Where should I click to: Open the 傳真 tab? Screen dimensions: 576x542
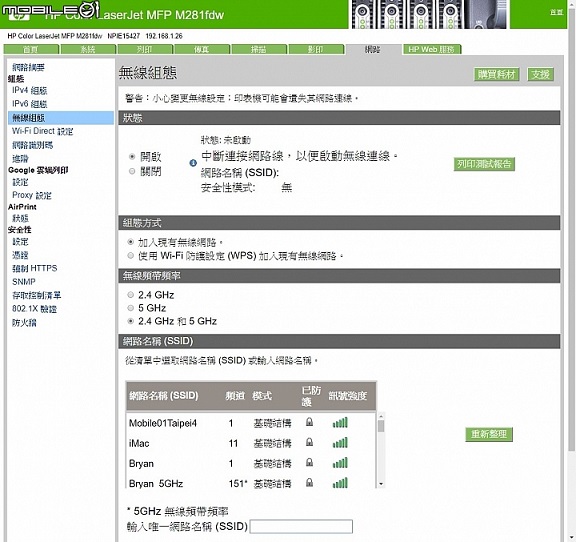(x=202, y=49)
